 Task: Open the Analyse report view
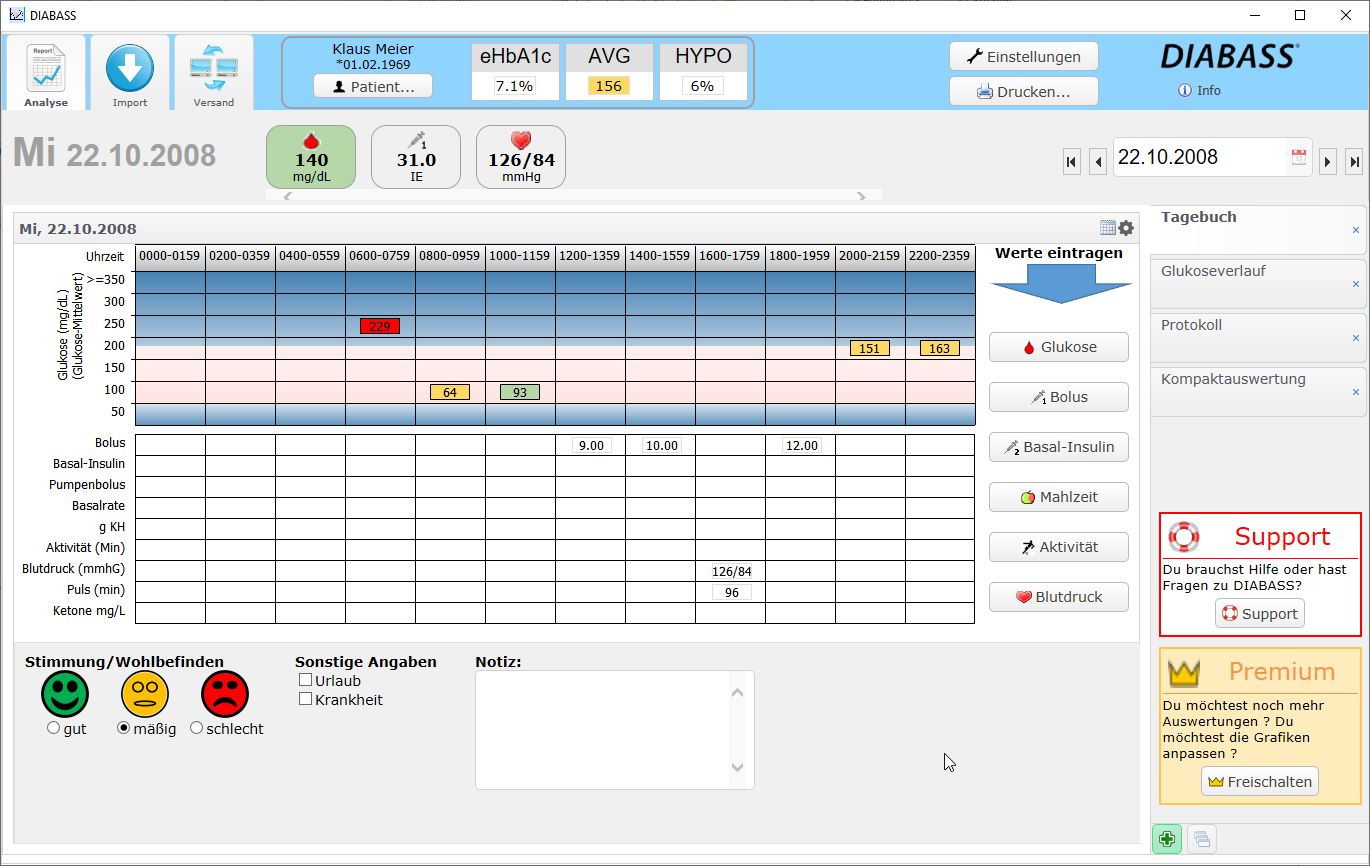click(x=46, y=73)
